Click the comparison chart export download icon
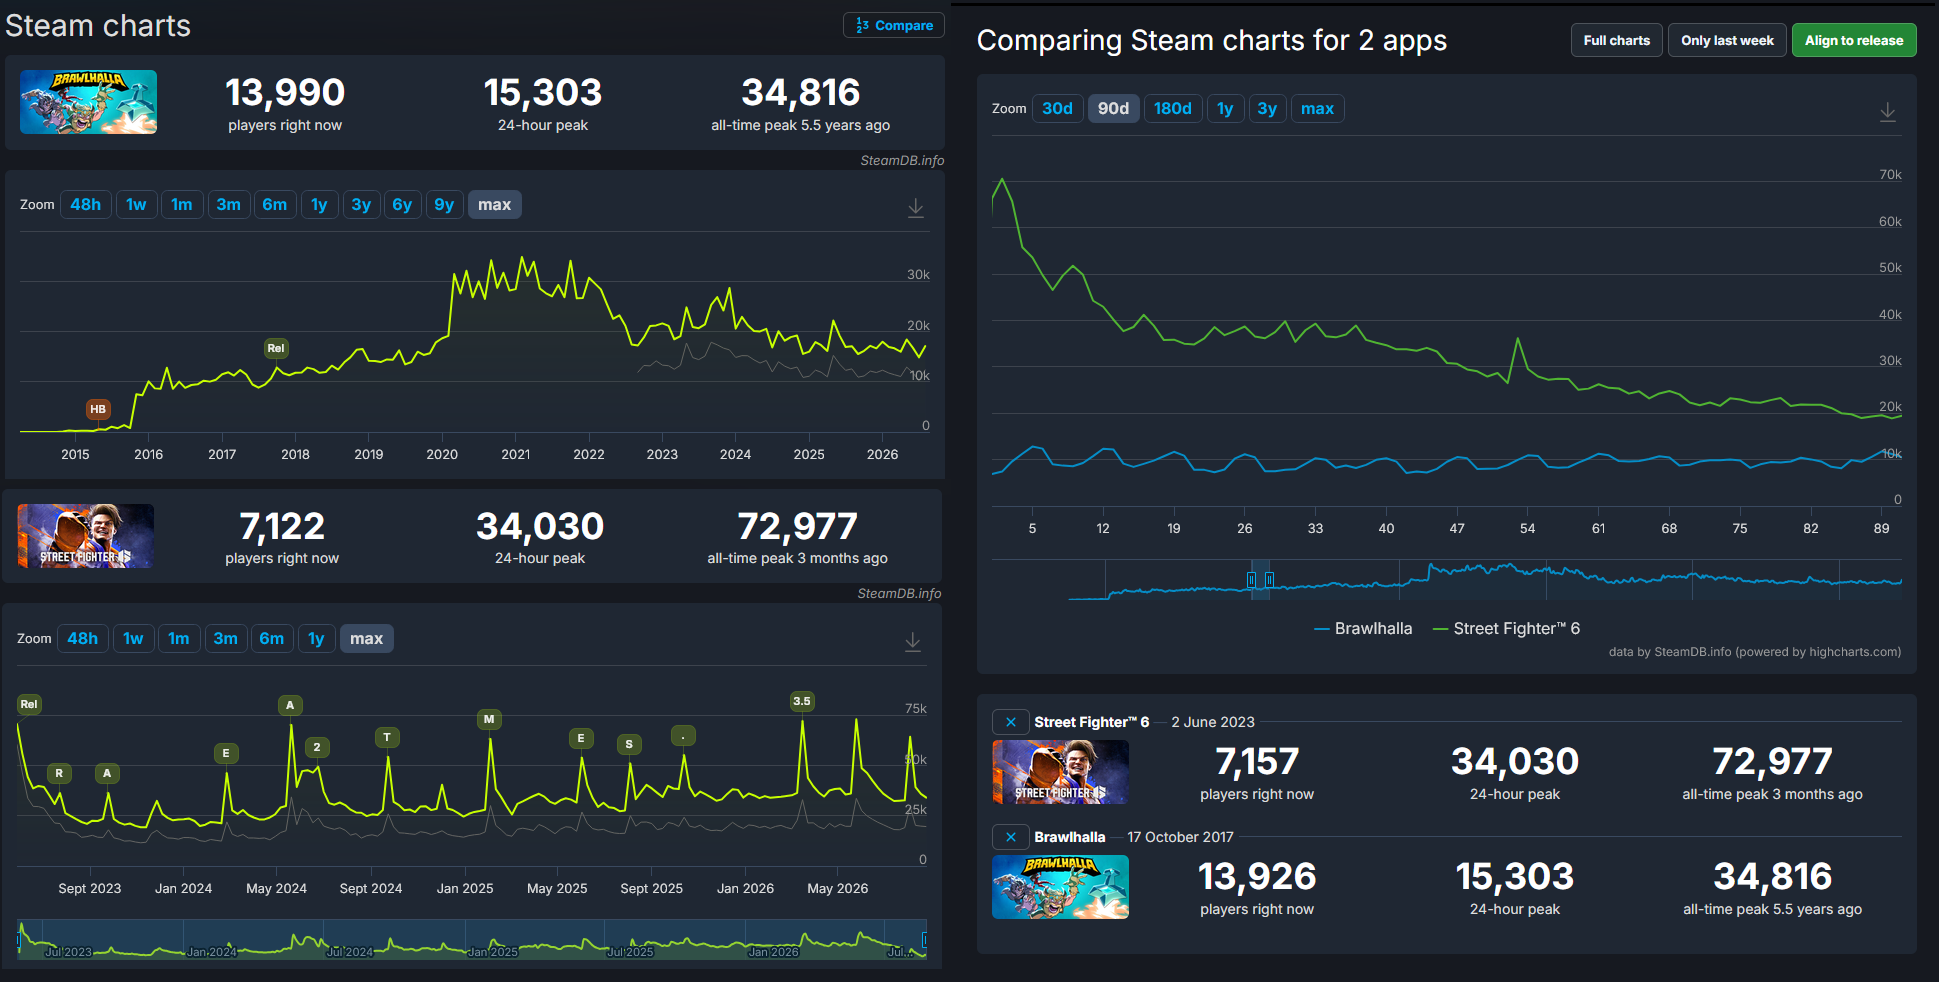Screen dimensions: 1939x982 pyautogui.click(x=1887, y=111)
